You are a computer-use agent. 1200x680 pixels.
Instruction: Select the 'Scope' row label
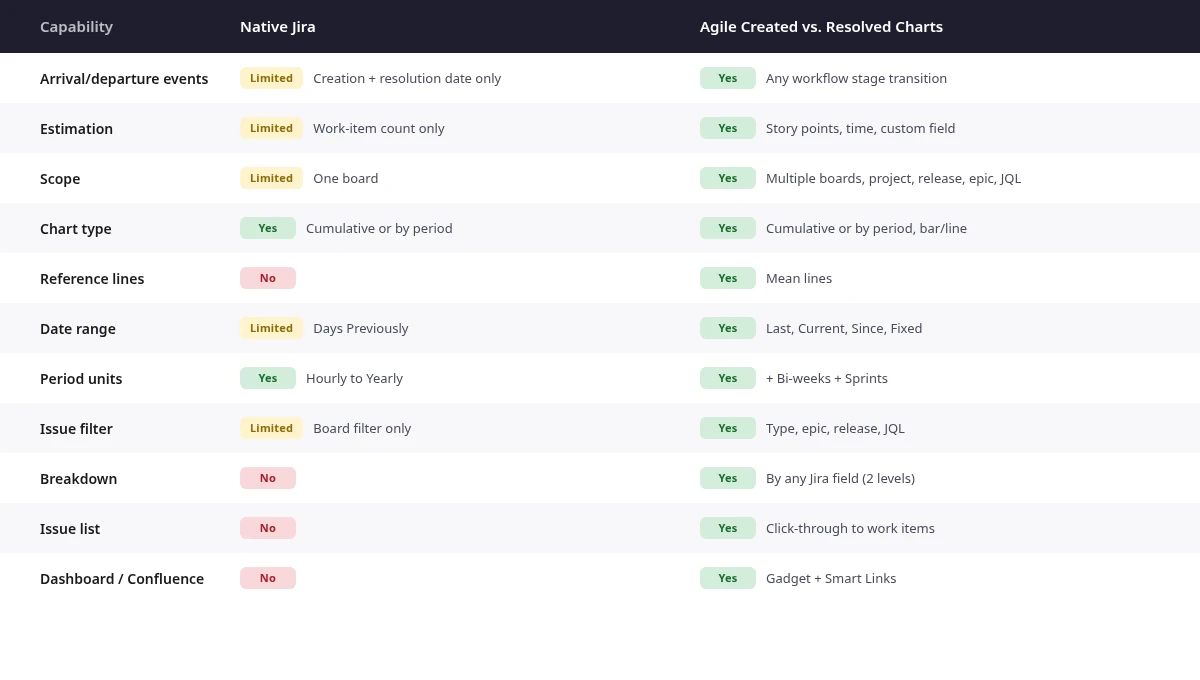60,179
